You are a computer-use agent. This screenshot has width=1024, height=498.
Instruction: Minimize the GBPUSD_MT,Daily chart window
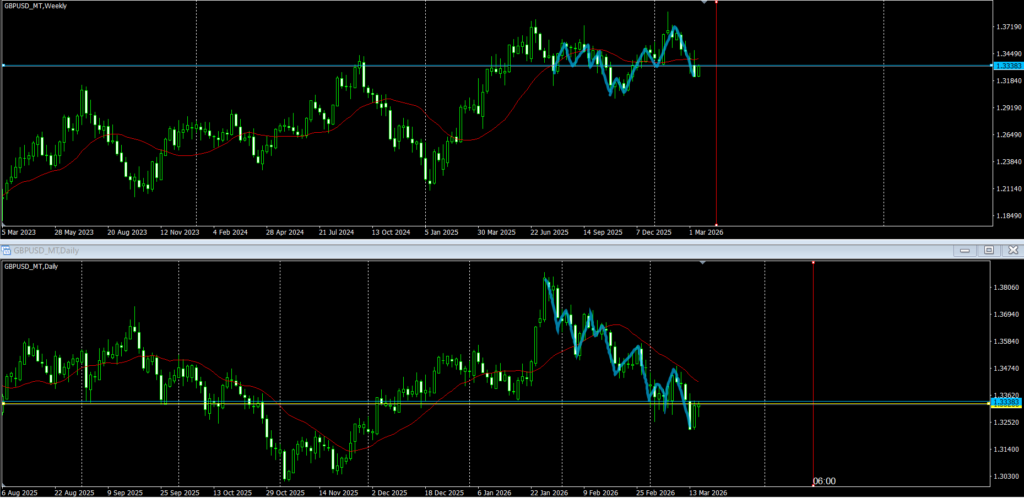(x=965, y=249)
